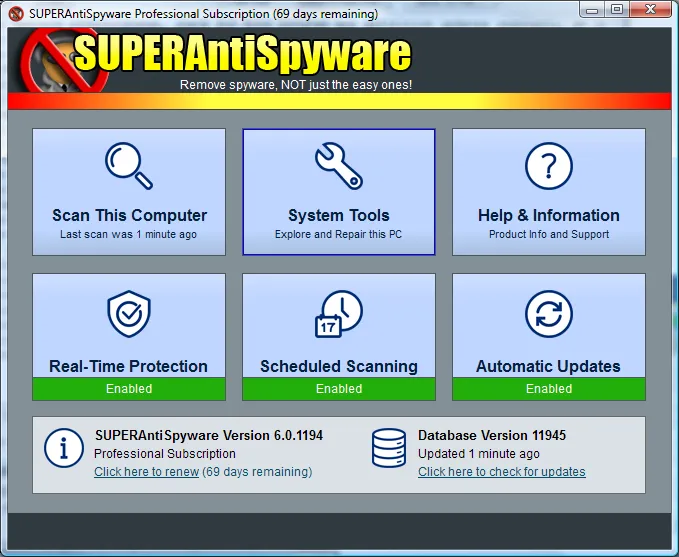This screenshot has width=679, height=557.
Task: Open the Scheduled Scanning calendar clock icon
Action: click(339, 315)
